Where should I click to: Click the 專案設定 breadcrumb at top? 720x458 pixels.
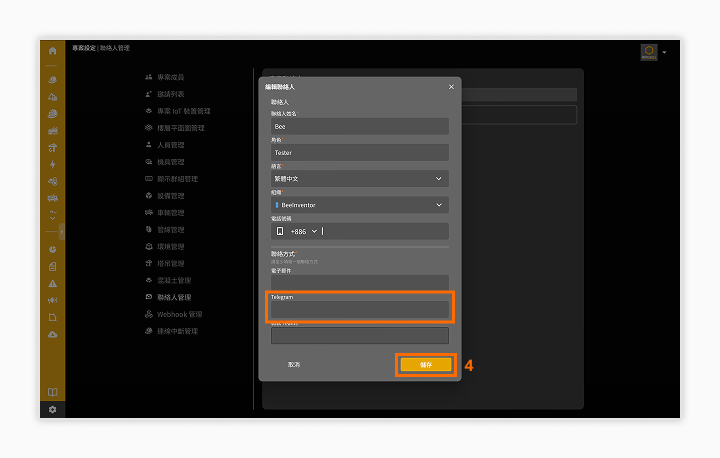(x=84, y=48)
